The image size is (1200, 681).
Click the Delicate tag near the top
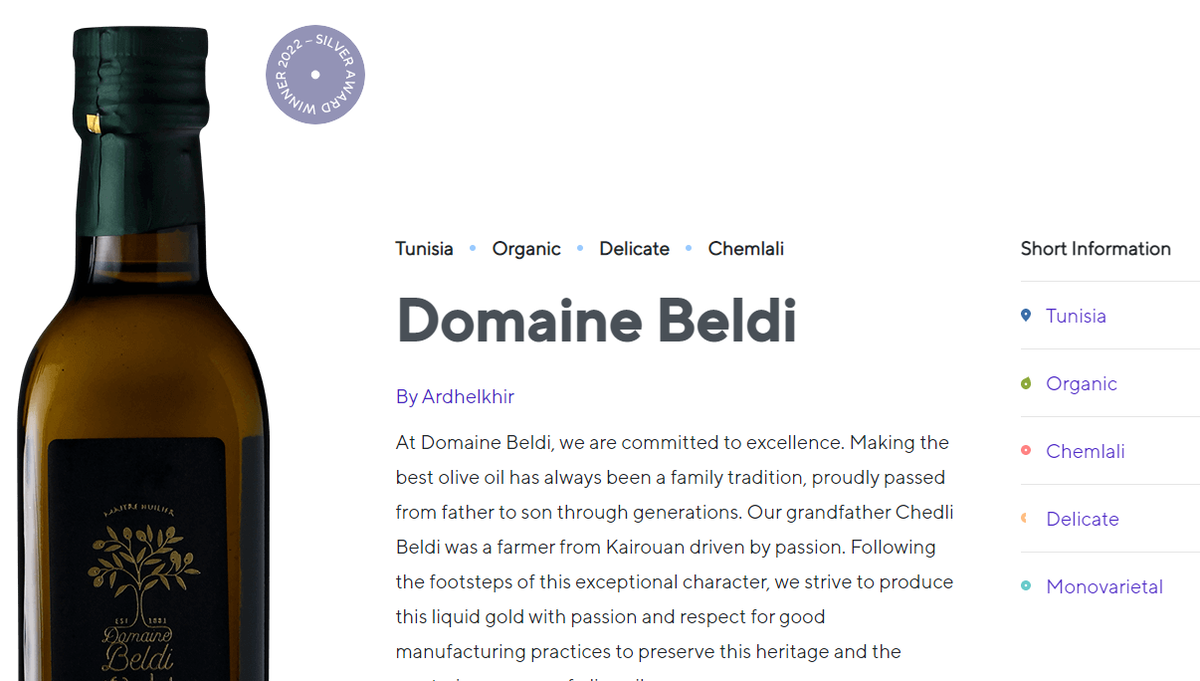point(634,248)
